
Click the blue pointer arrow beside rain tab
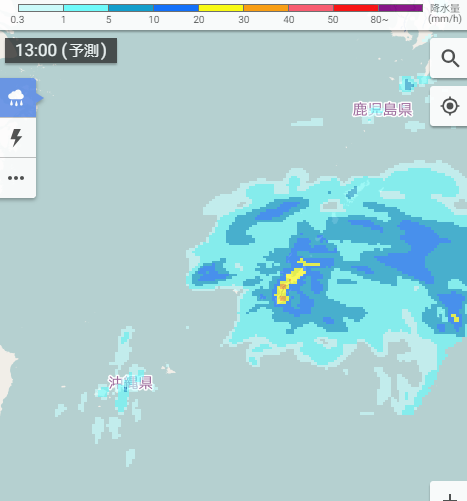[40, 98]
